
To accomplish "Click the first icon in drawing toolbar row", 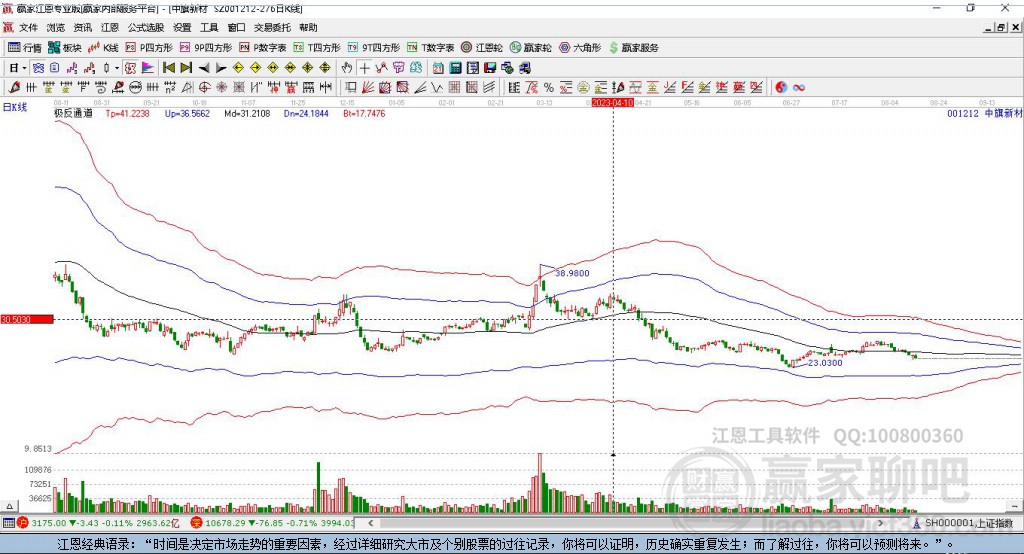I will (14, 87).
